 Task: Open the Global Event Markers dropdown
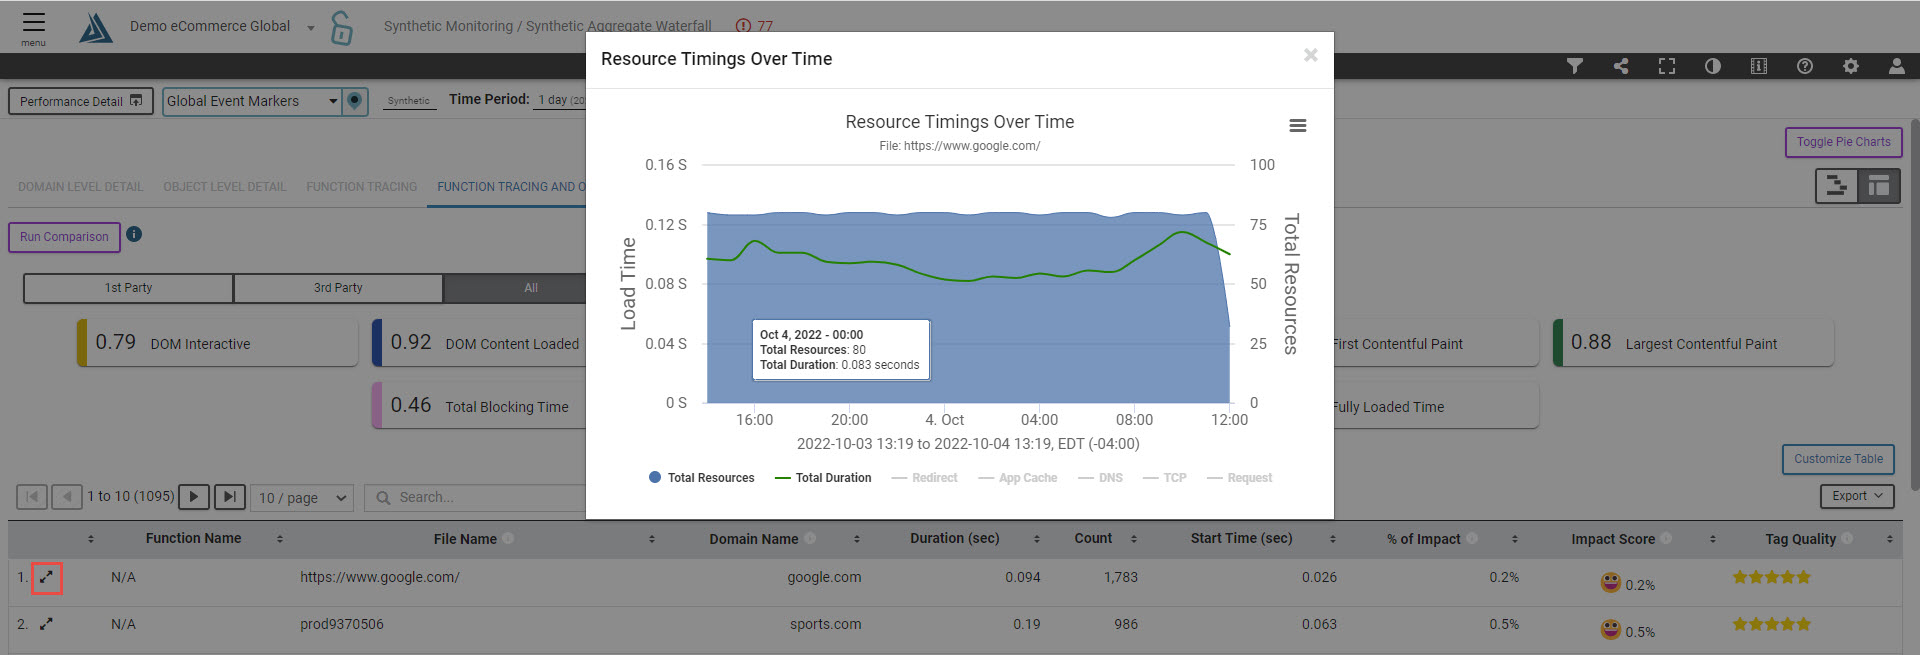click(252, 101)
